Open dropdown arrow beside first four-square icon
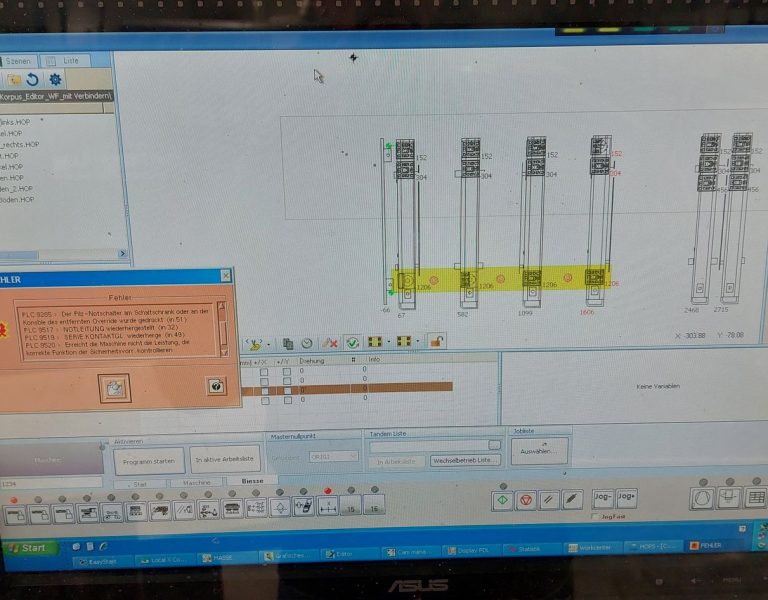The image size is (768, 600). pyautogui.click(x=389, y=341)
